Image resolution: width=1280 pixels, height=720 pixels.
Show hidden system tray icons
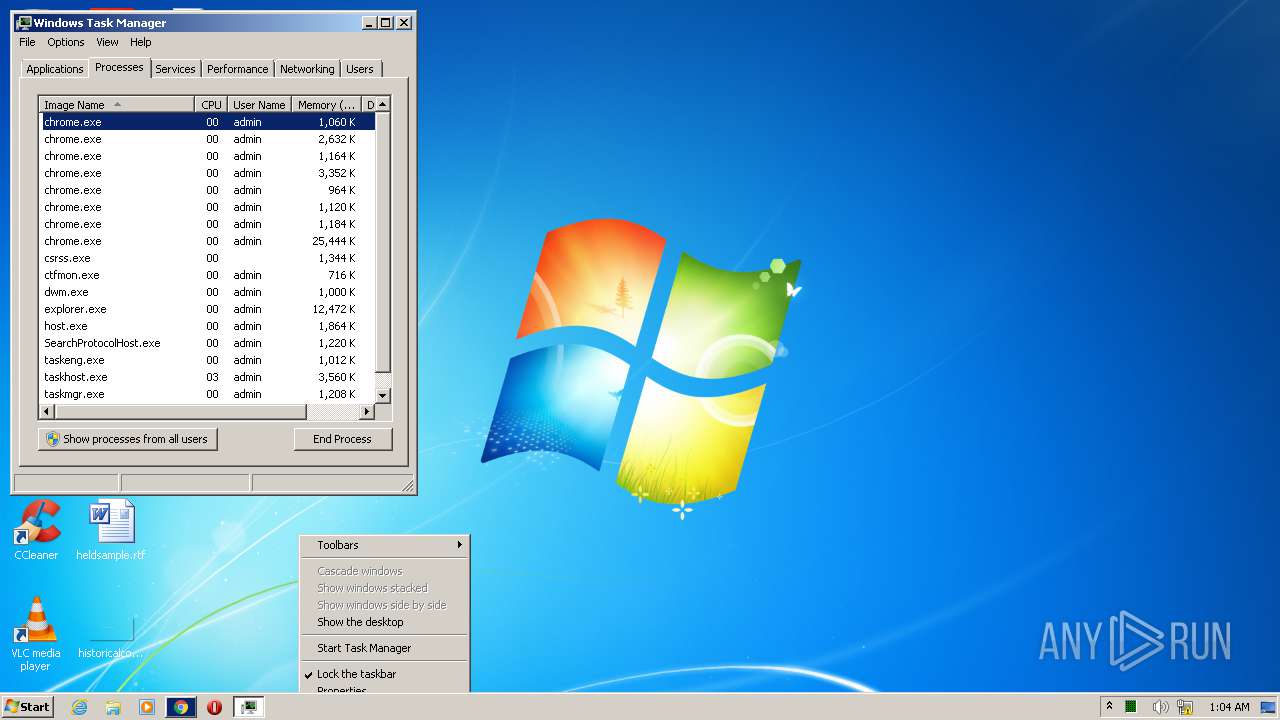coord(1109,707)
